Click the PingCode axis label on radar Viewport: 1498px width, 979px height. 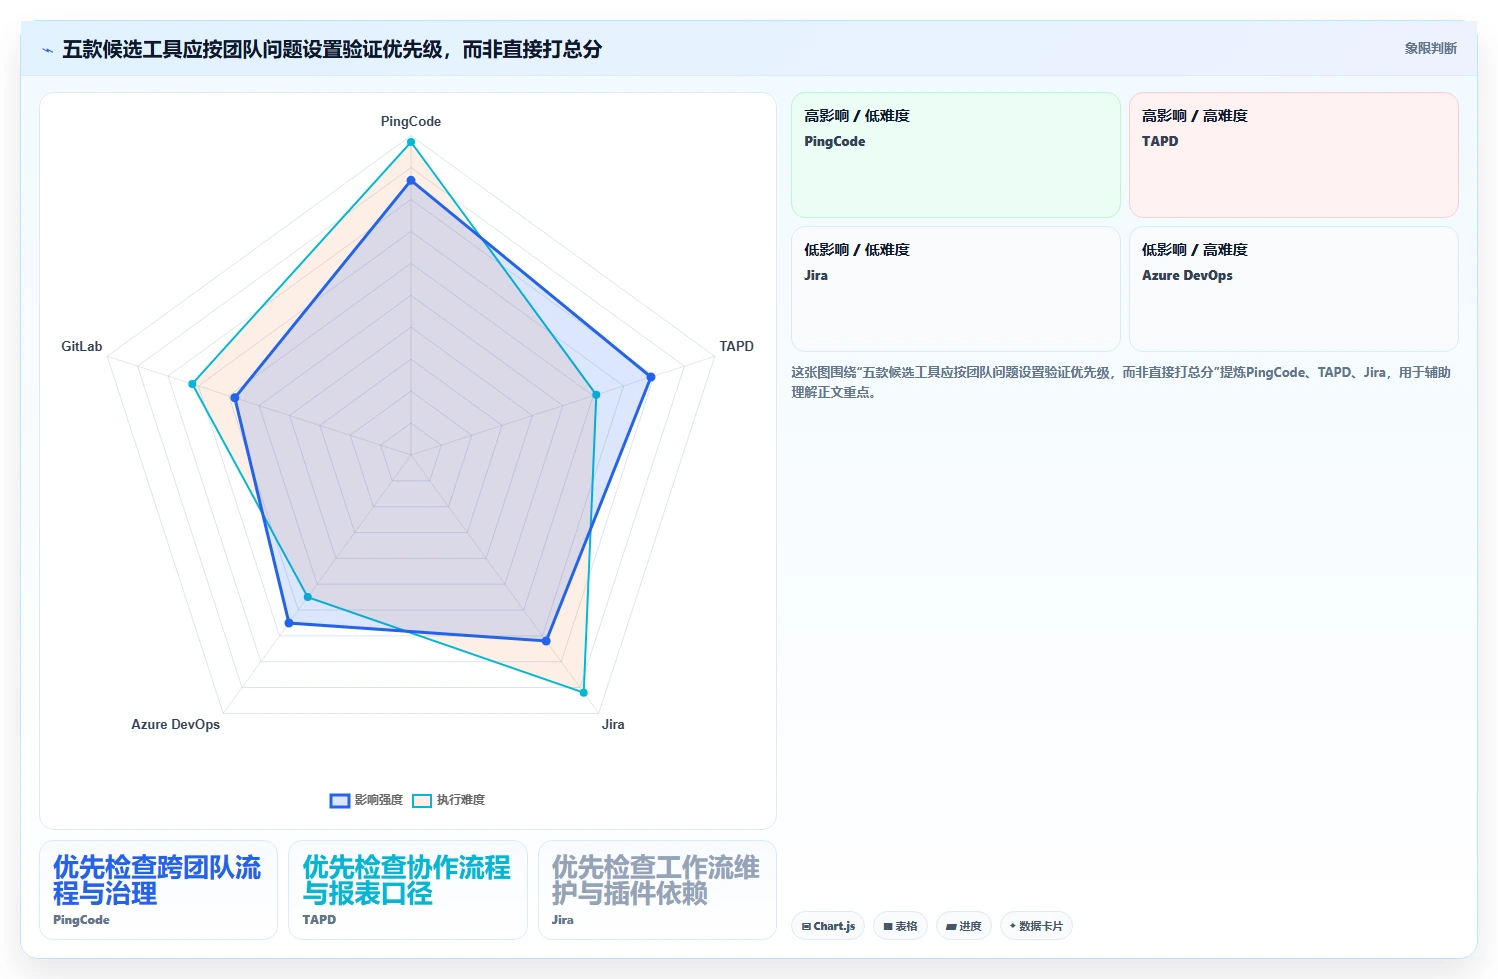(410, 121)
